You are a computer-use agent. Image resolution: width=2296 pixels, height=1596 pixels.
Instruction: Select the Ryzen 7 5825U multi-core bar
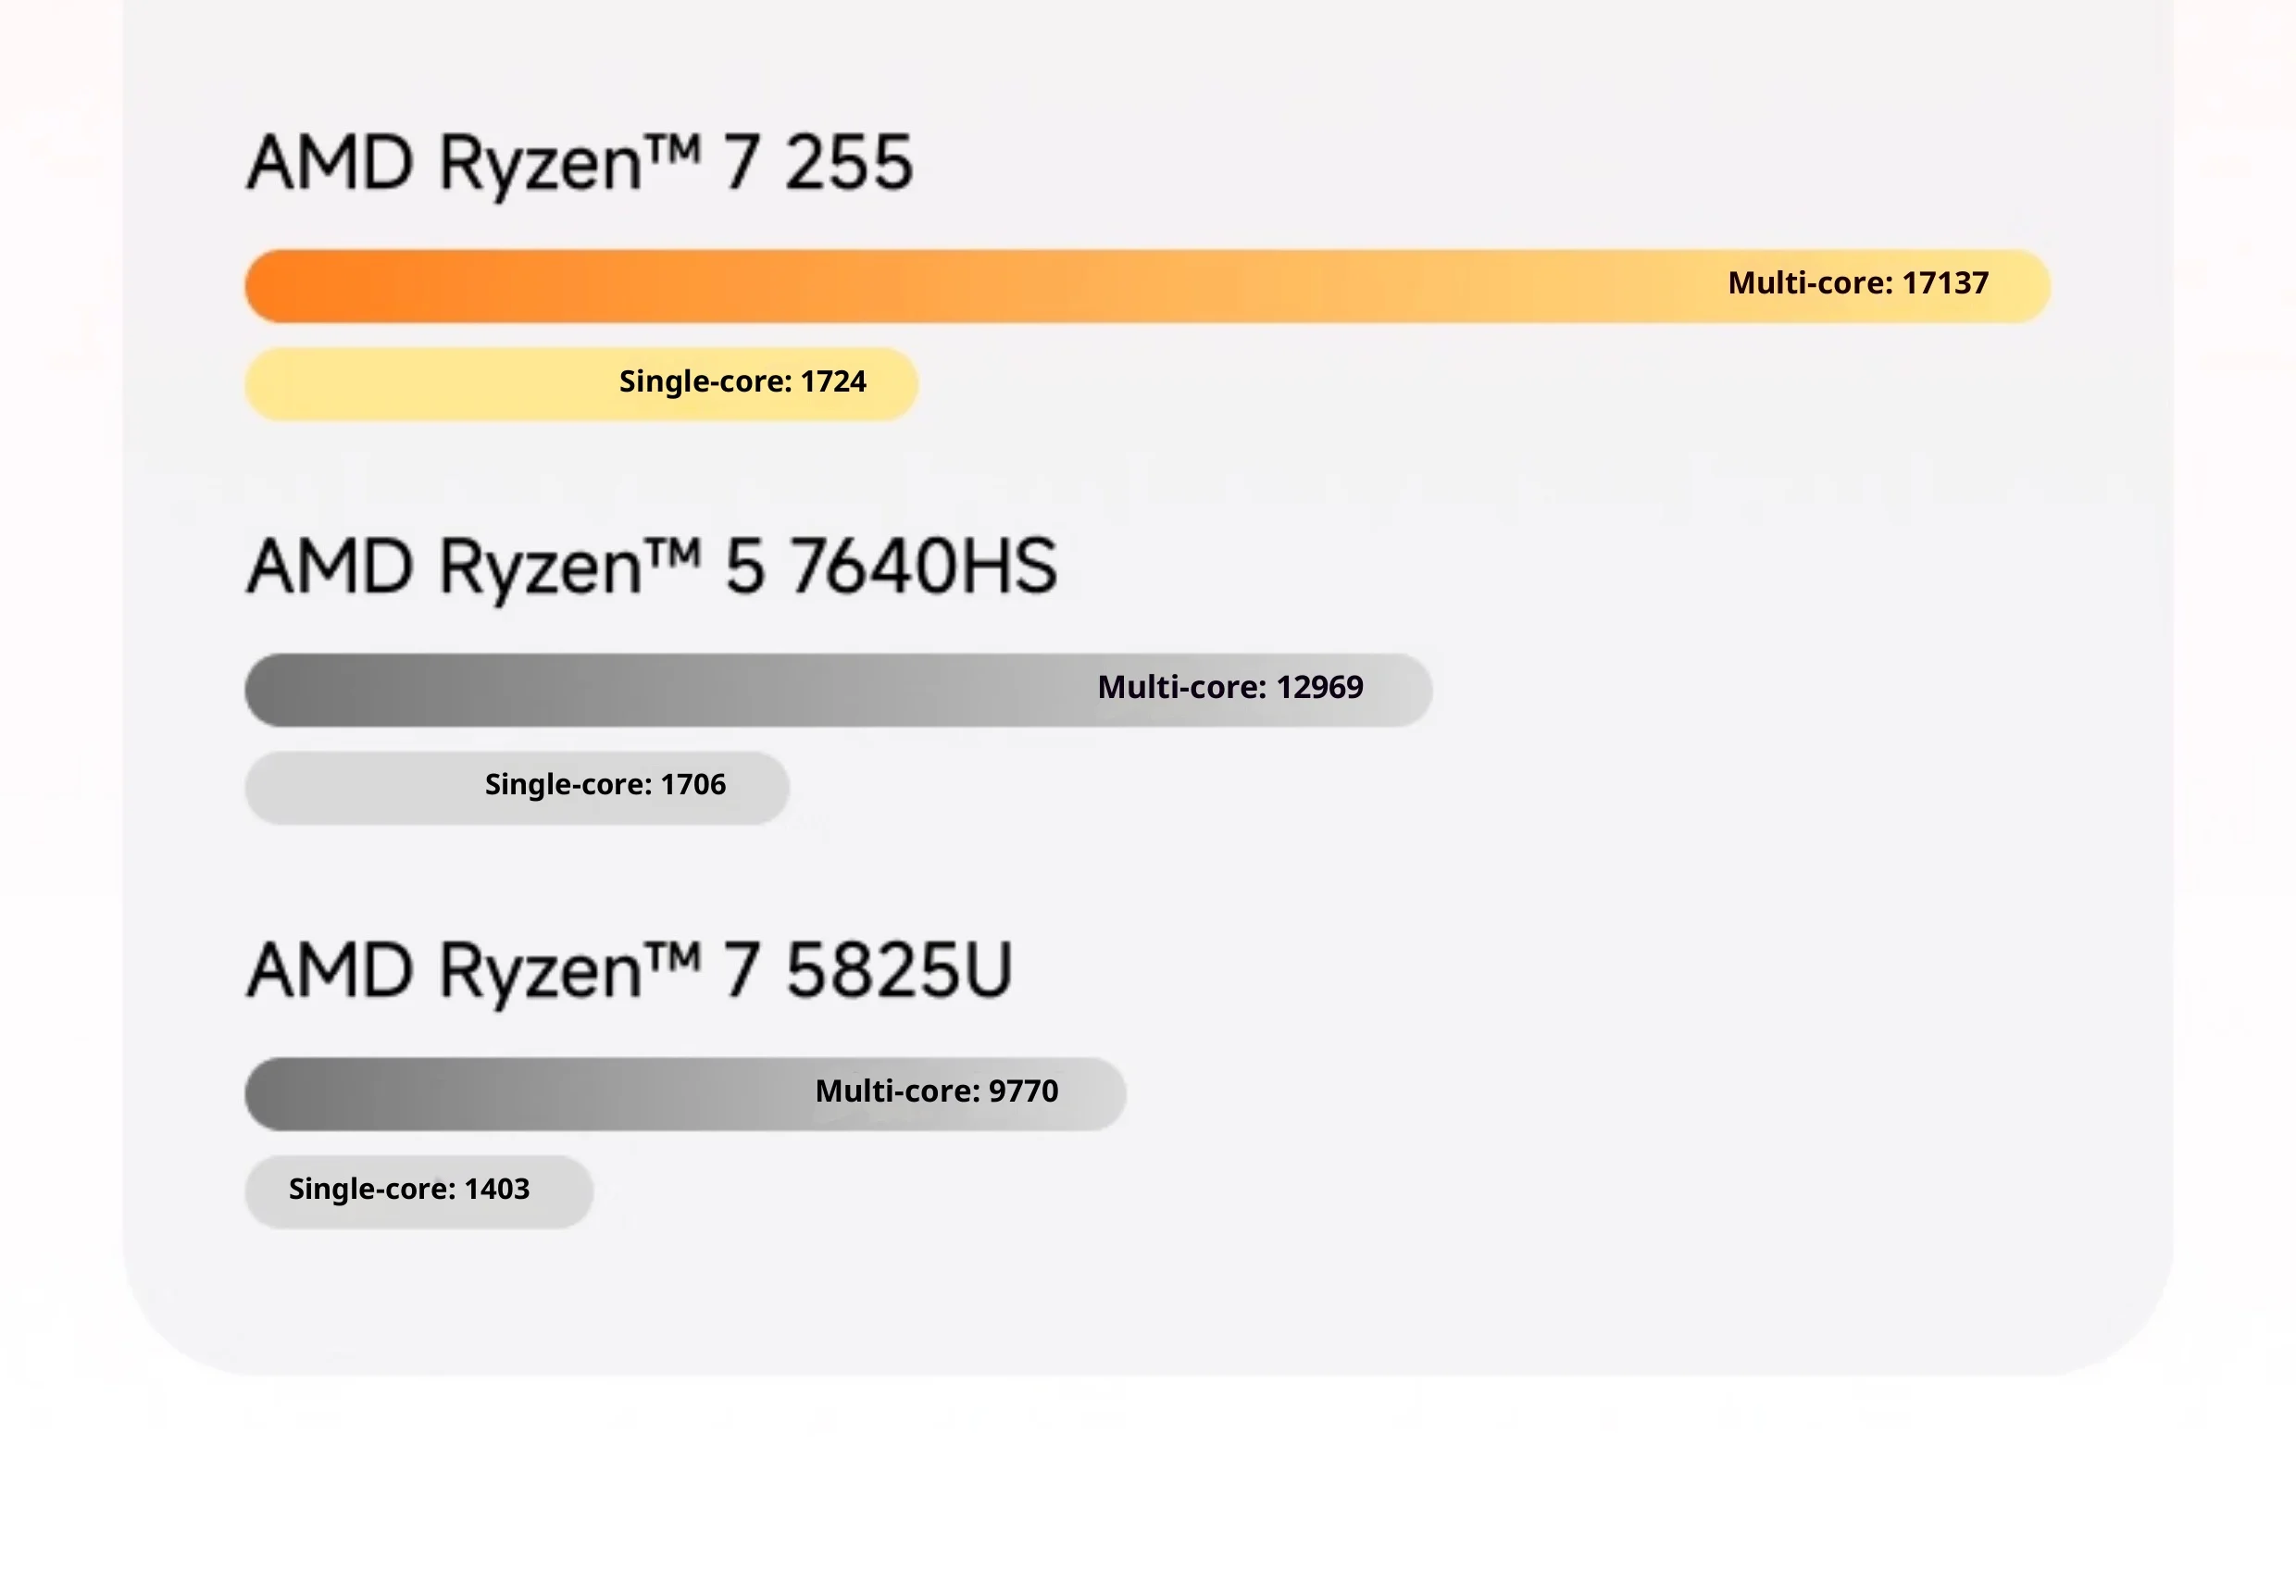pyautogui.click(x=520, y=1094)
